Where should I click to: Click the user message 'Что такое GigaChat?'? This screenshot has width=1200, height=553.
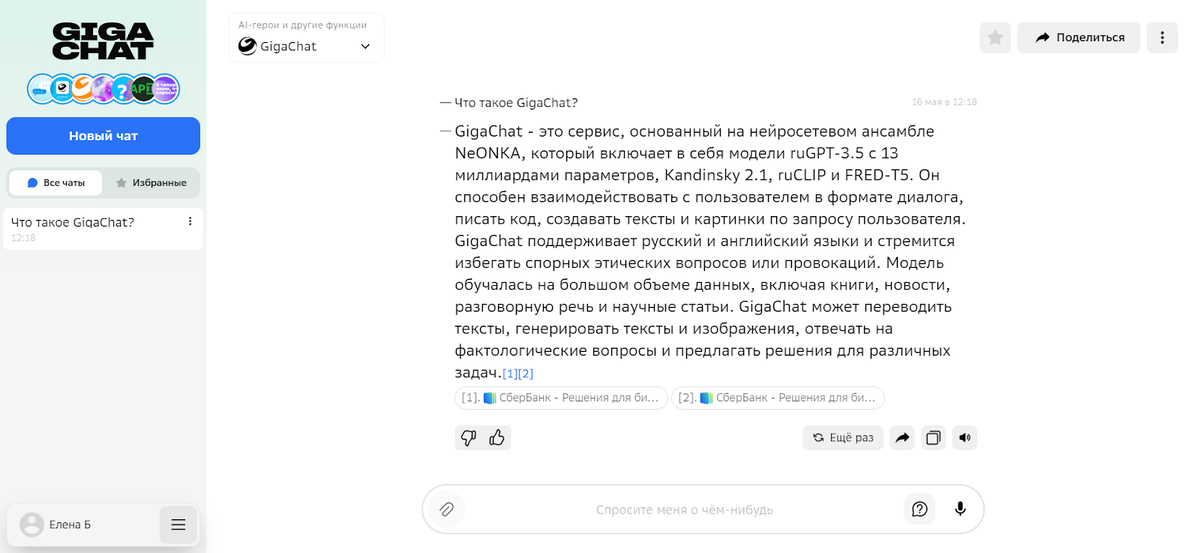click(516, 102)
